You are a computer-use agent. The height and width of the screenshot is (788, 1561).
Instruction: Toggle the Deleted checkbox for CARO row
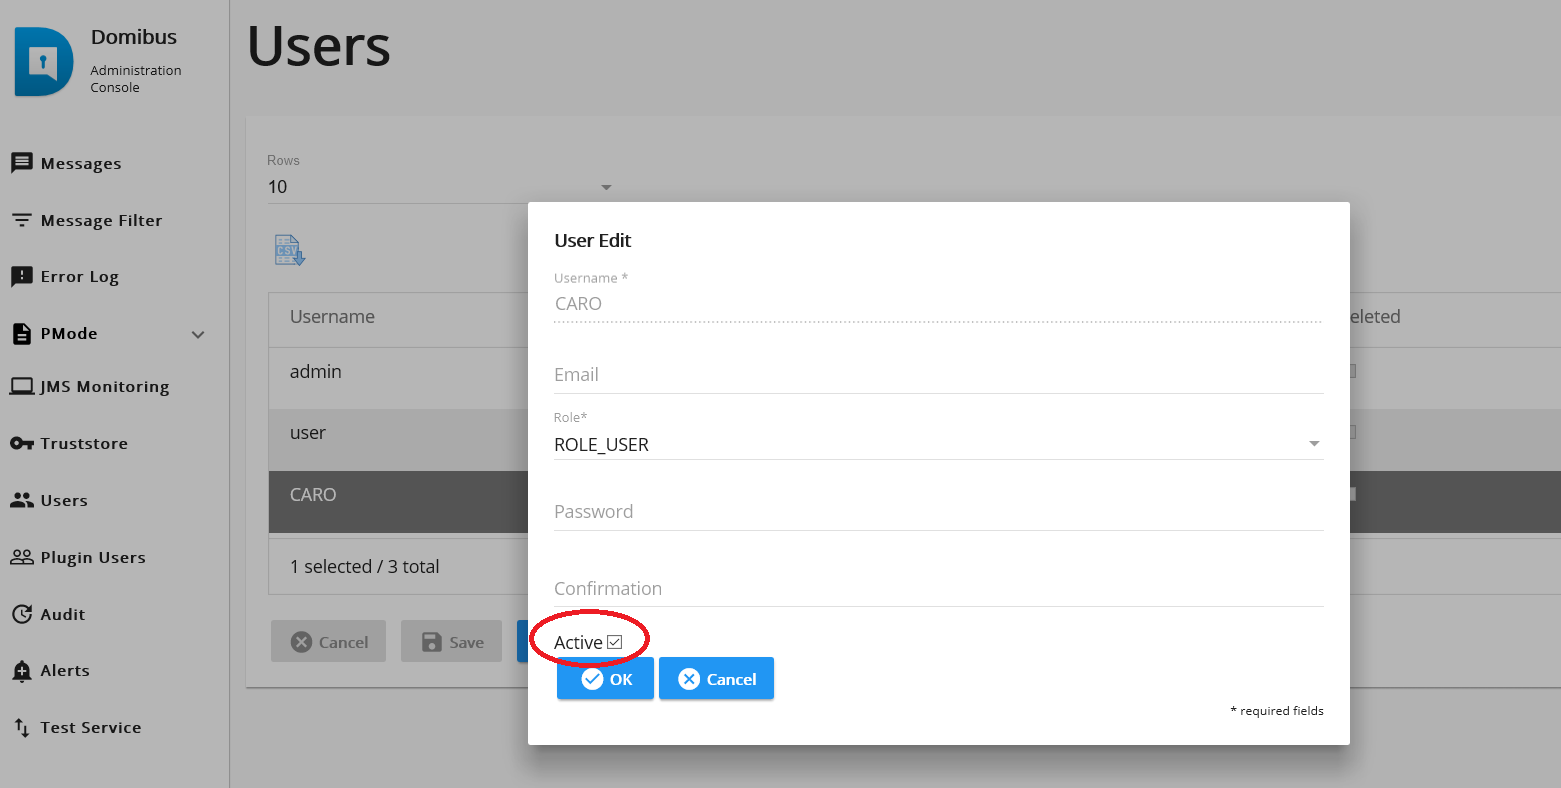[1351, 494]
